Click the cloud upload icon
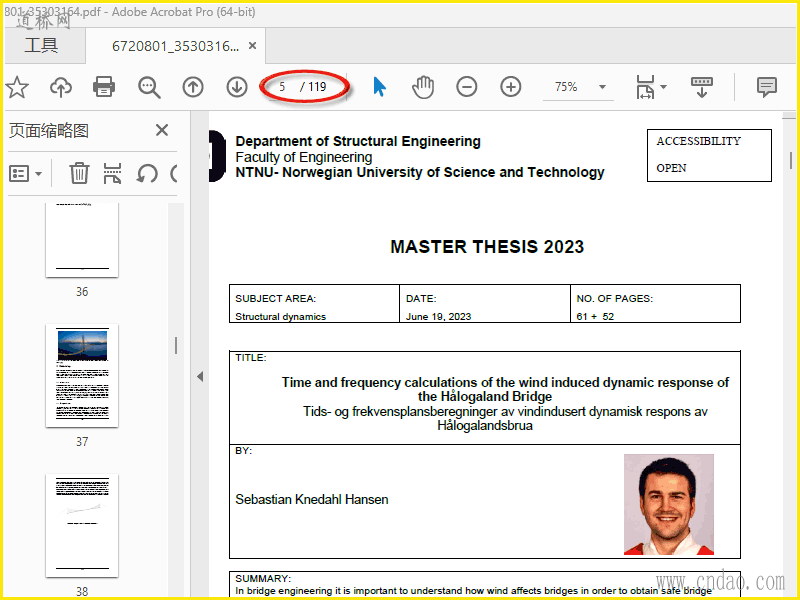Viewport: 800px width, 600px height. (61, 87)
